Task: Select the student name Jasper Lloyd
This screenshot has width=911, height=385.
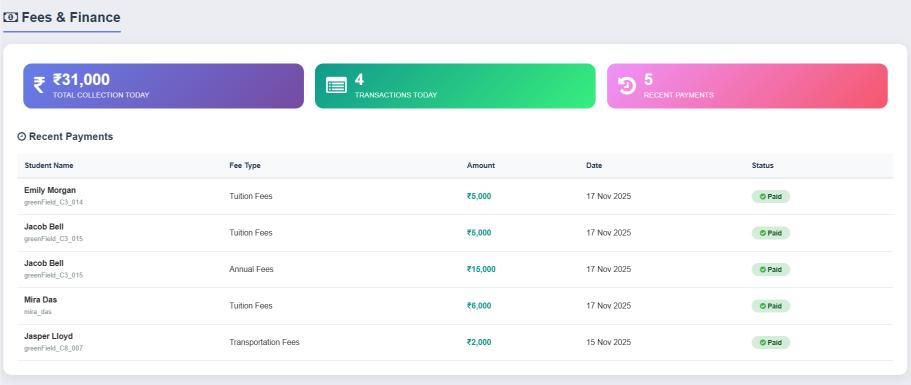Action: (x=48, y=336)
